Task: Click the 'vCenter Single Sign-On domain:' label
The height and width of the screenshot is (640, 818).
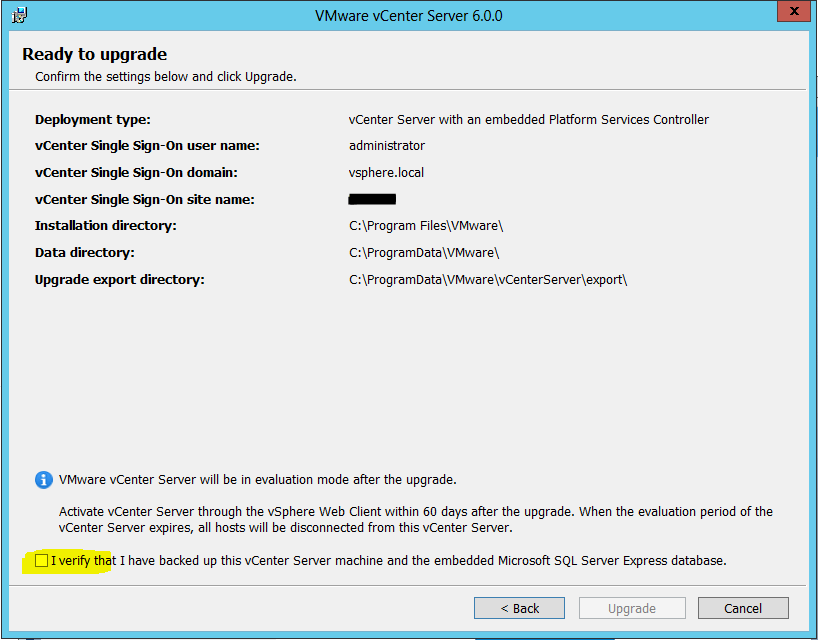Action: (136, 173)
